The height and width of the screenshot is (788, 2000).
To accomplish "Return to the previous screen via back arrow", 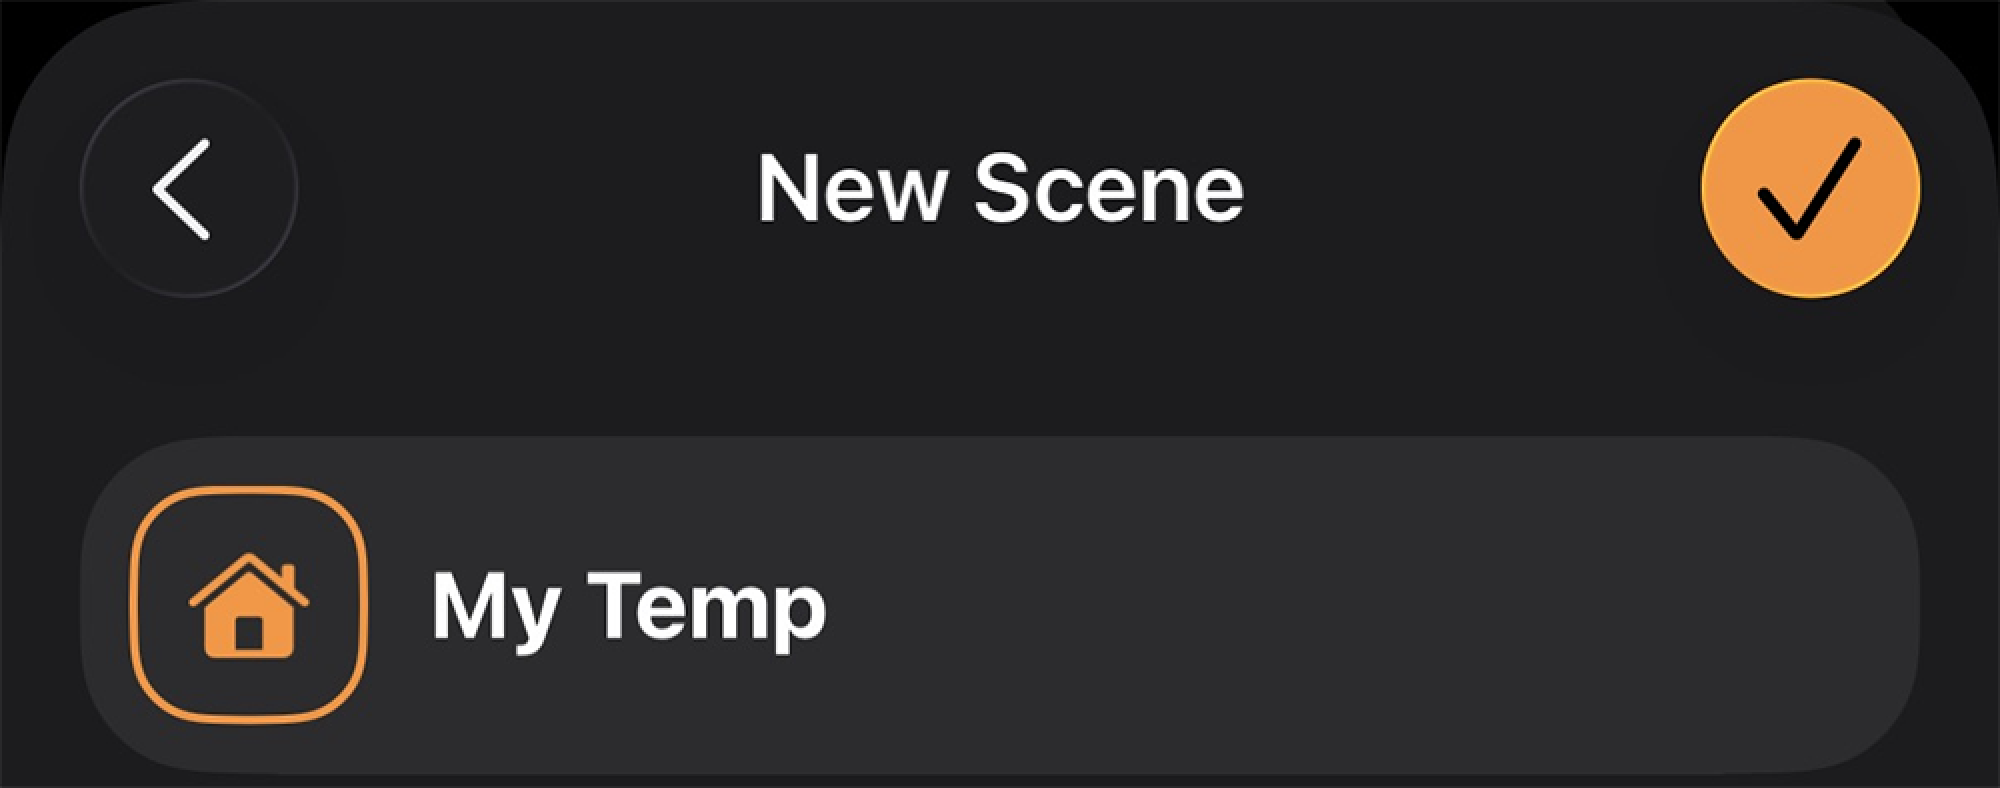I will tap(188, 188).
